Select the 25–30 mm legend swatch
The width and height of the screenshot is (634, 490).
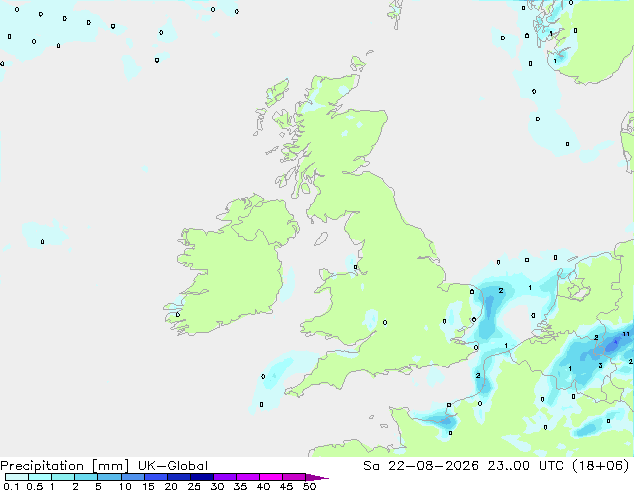point(201,477)
